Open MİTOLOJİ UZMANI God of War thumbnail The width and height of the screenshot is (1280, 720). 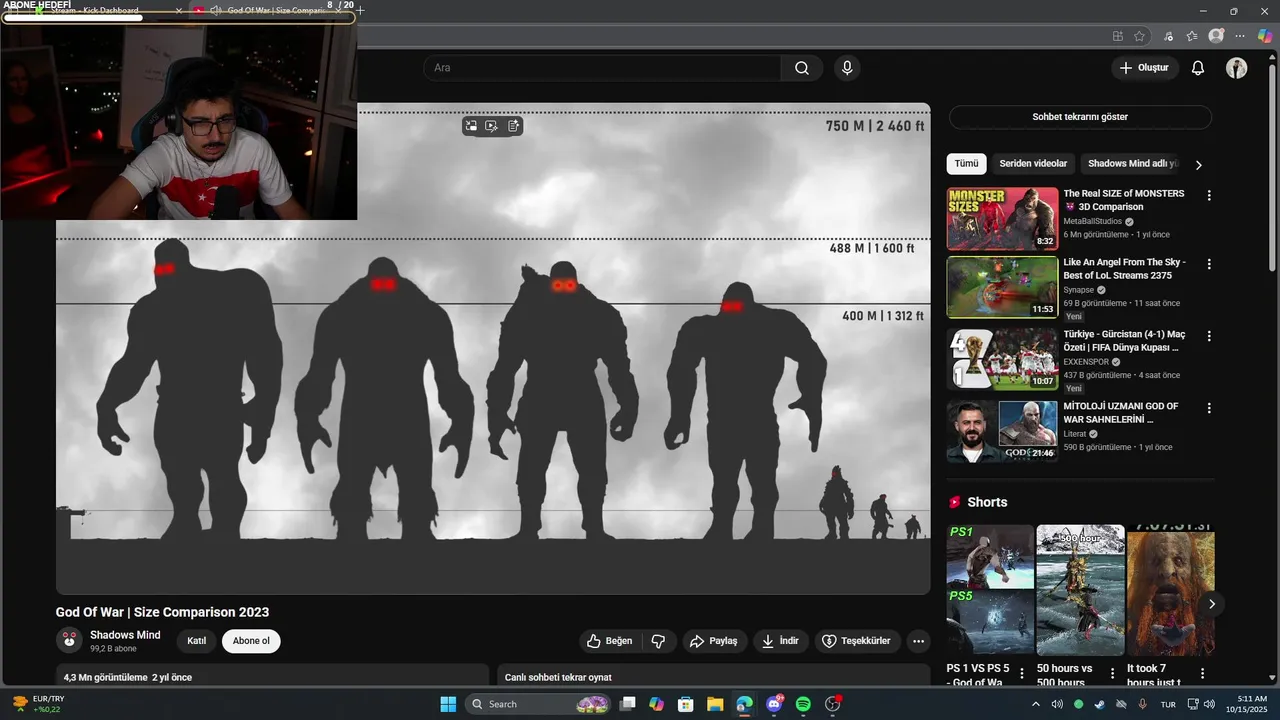(1002, 431)
